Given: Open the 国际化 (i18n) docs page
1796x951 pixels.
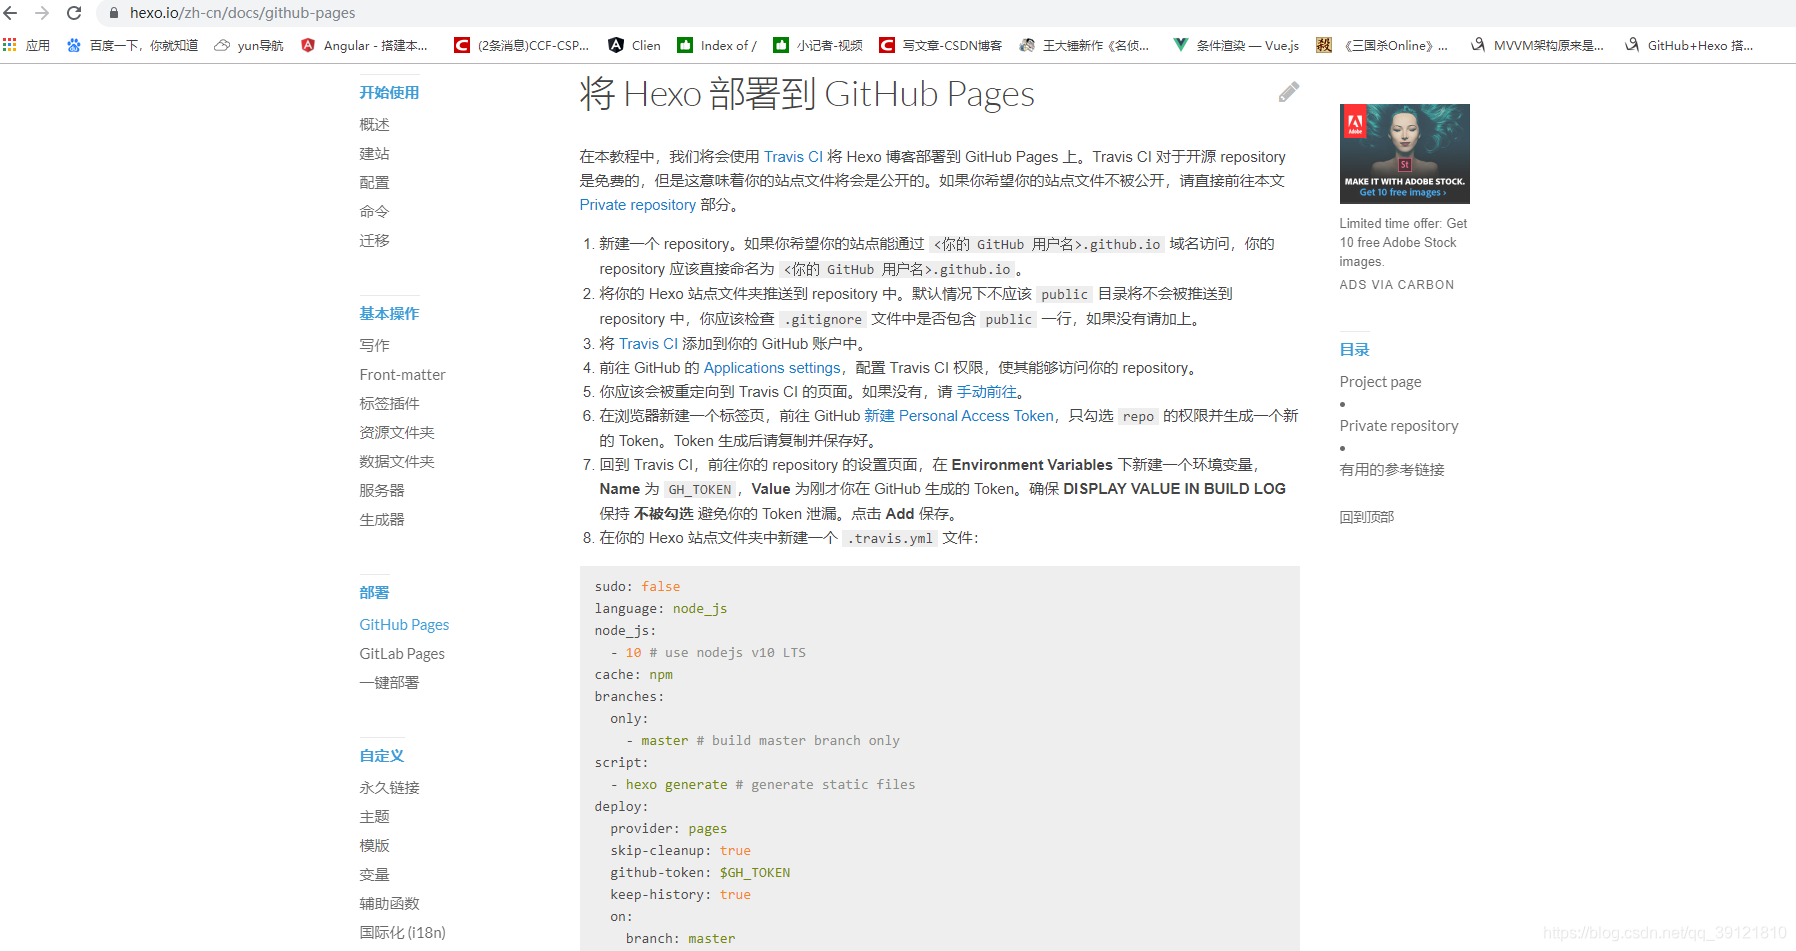Looking at the screenshot, I should 402,932.
